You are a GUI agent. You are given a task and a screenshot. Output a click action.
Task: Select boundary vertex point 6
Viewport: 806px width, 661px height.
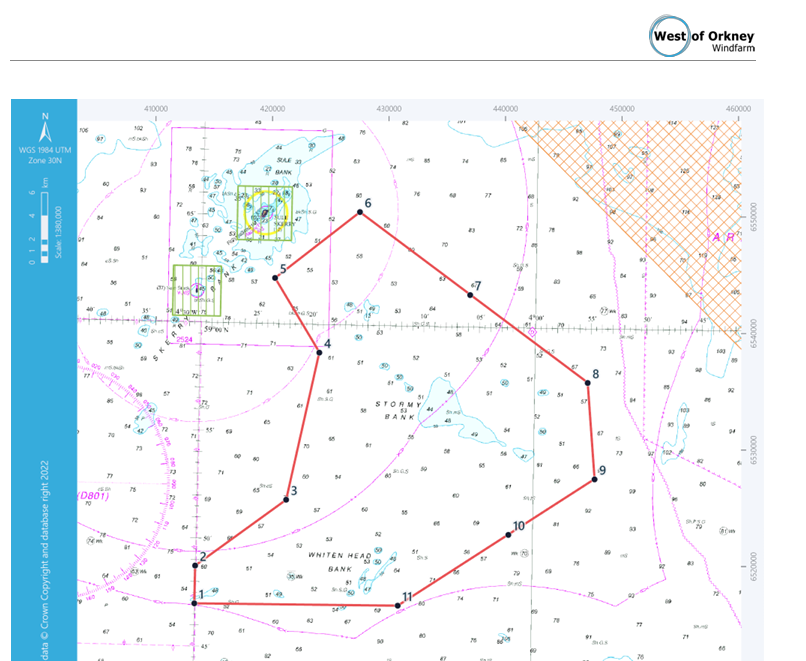359,213
